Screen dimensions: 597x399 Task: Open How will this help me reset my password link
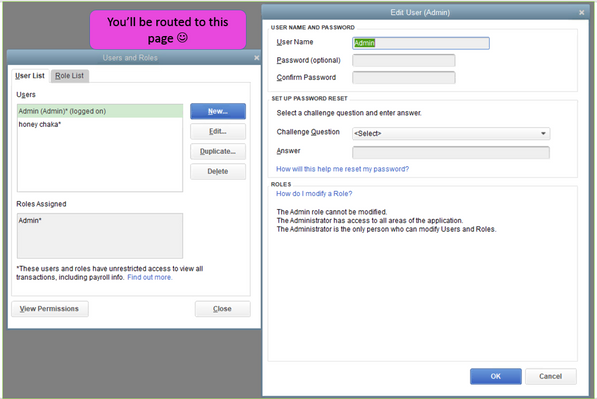pyautogui.click(x=342, y=169)
